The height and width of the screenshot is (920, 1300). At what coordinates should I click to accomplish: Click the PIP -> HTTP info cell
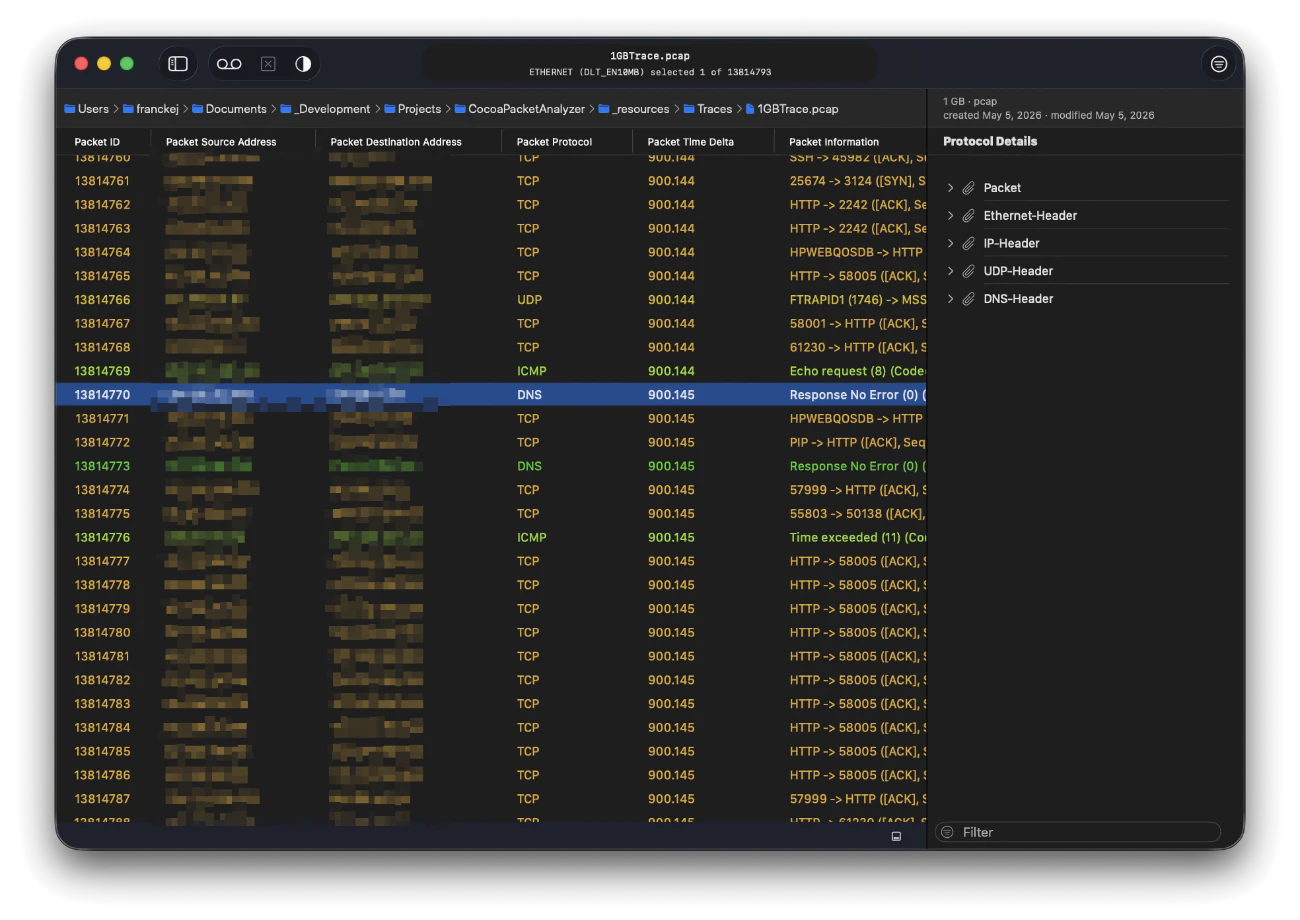coord(858,442)
